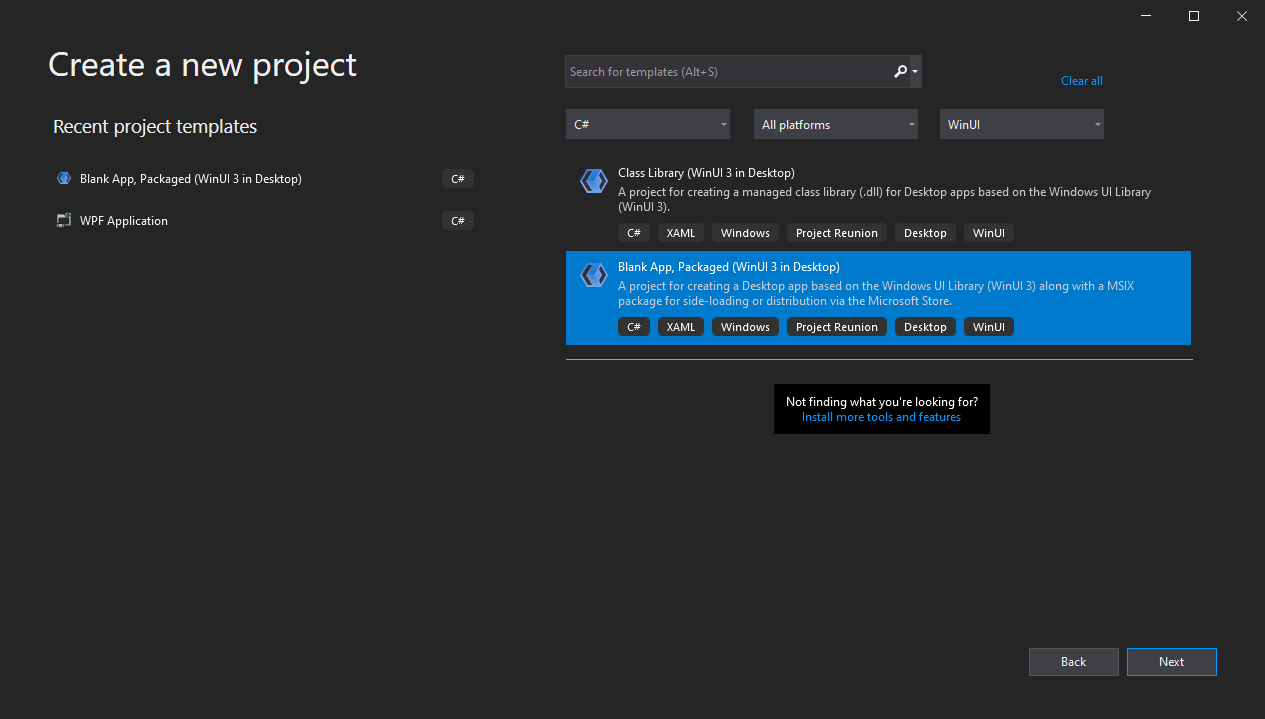This screenshot has width=1265, height=719.
Task: Click the Blank App recent project template icon
Action: [63, 177]
